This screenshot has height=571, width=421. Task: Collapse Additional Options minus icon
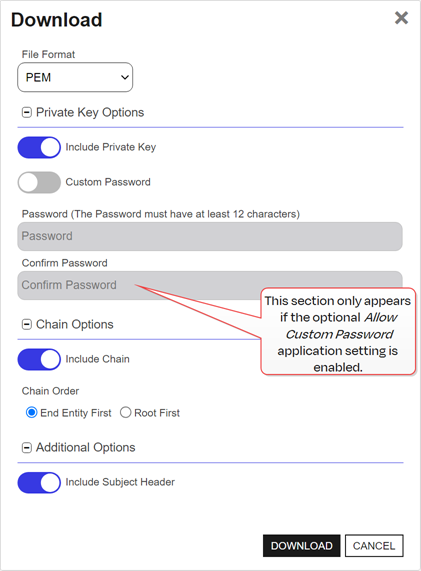click(27, 448)
